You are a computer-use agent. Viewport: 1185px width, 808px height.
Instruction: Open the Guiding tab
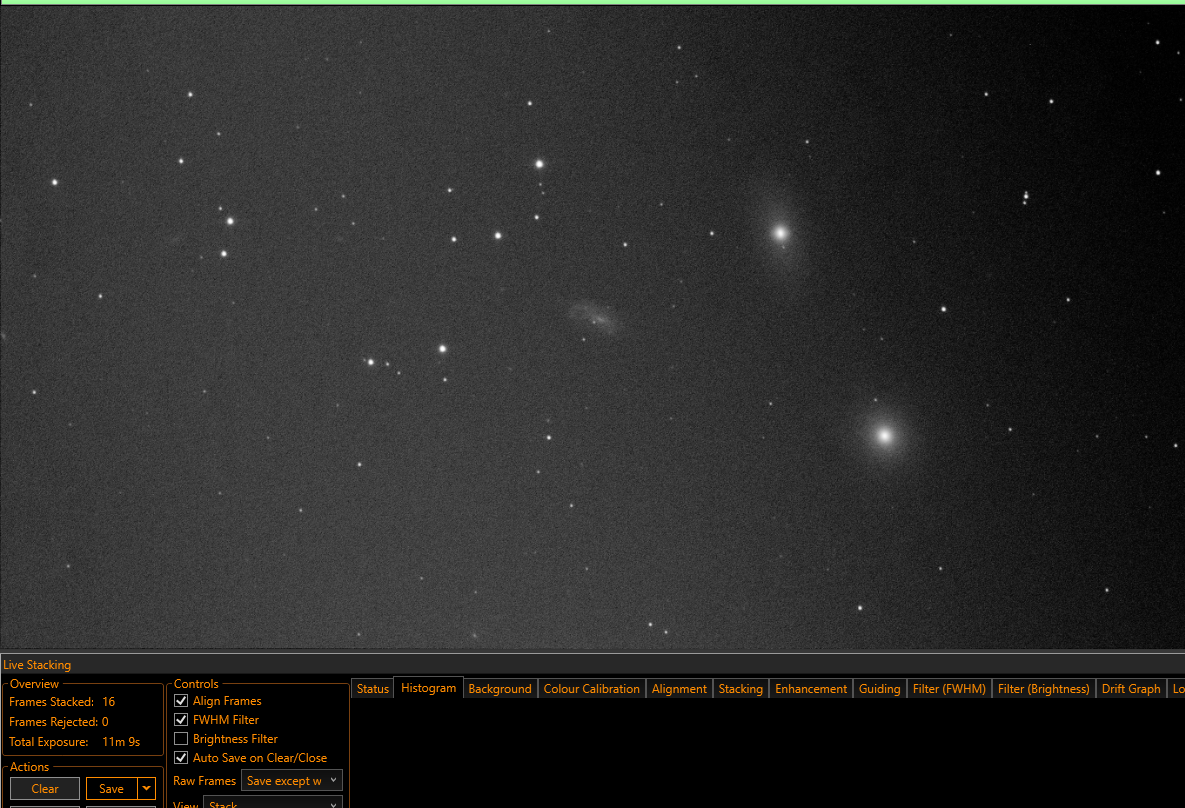coord(880,689)
